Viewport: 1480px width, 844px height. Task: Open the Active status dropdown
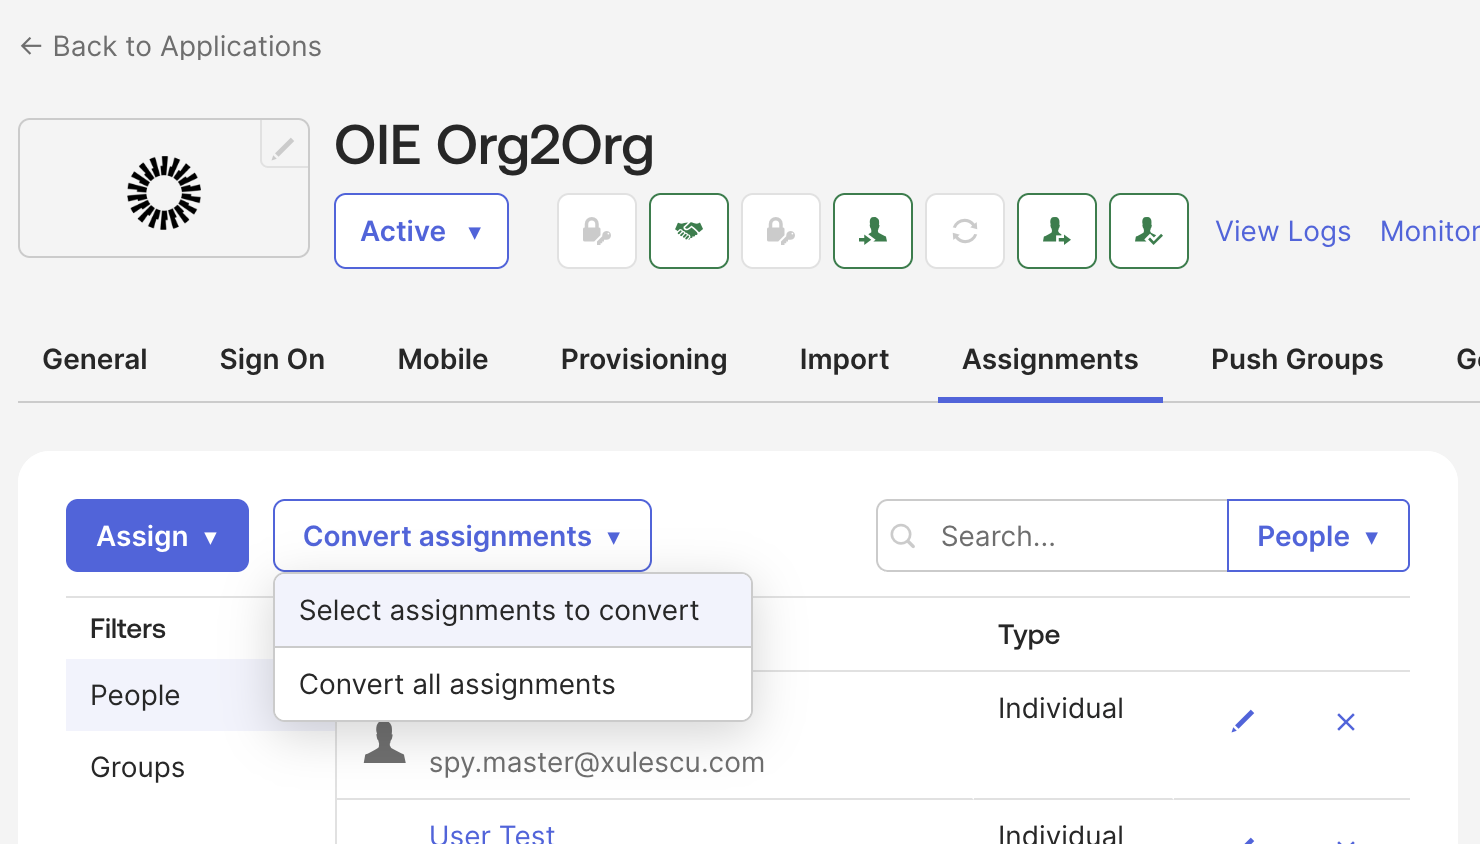(421, 231)
